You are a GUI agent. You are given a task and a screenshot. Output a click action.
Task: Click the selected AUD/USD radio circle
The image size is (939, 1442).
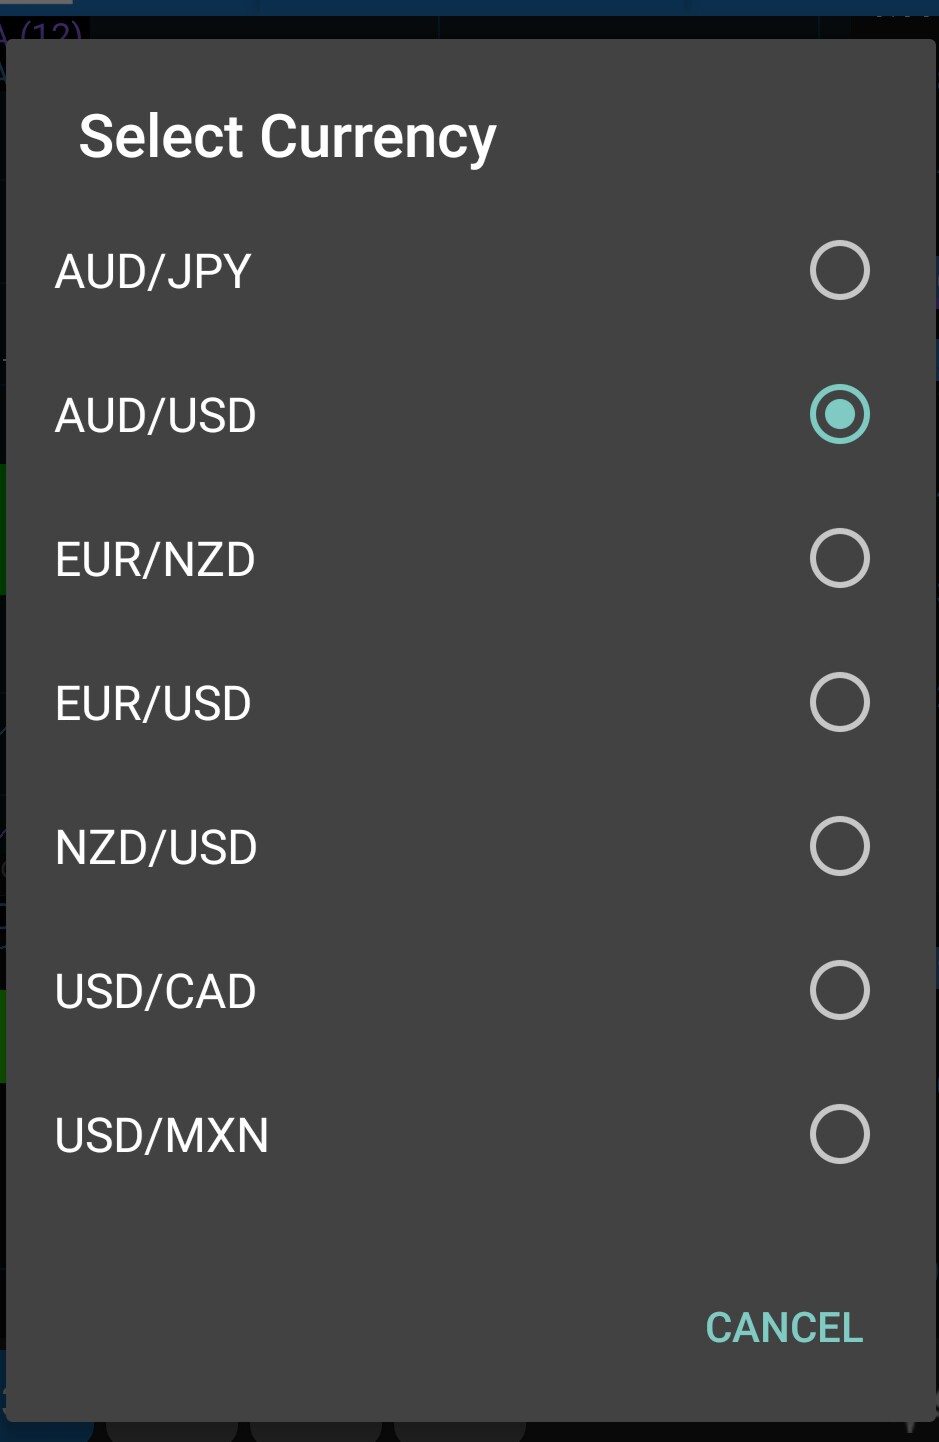click(x=839, y=414)
